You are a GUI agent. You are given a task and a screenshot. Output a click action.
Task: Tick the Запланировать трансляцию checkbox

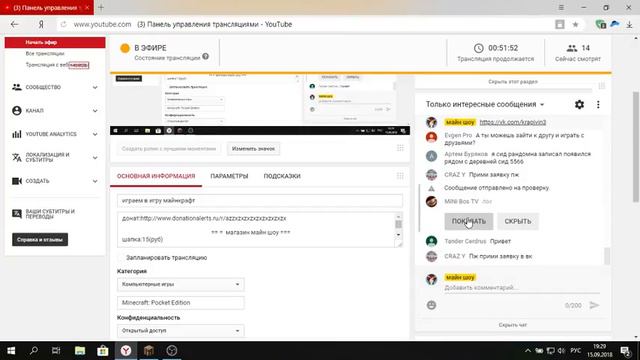[x=121, y=258]
